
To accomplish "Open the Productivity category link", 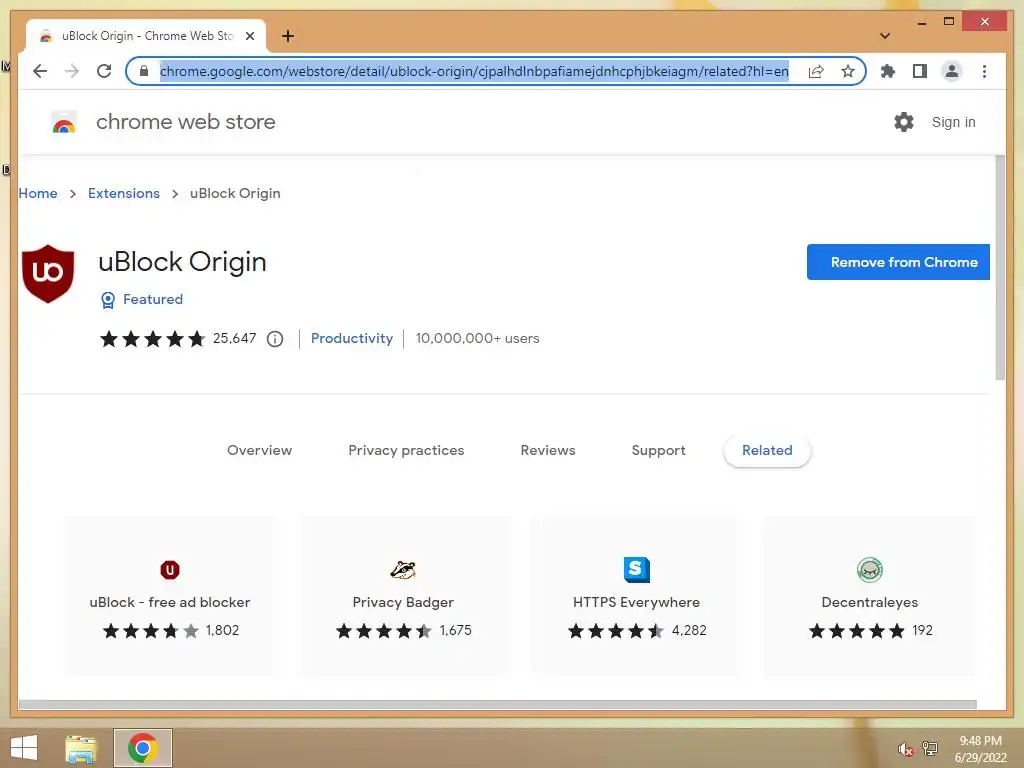I will (351, 338).
